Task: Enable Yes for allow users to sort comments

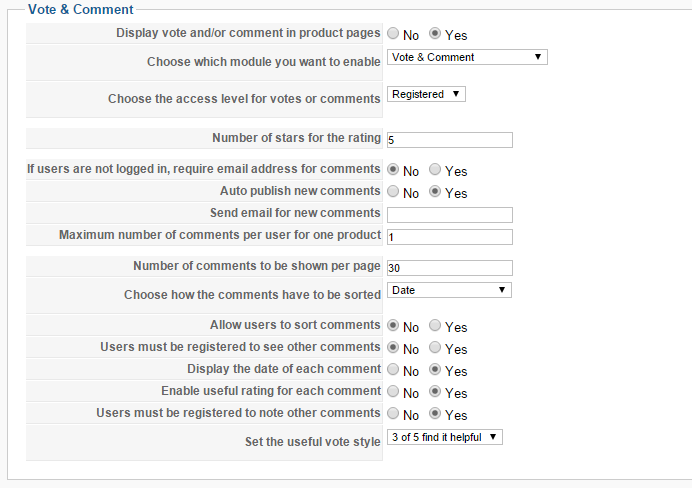Action: point(435,326)
